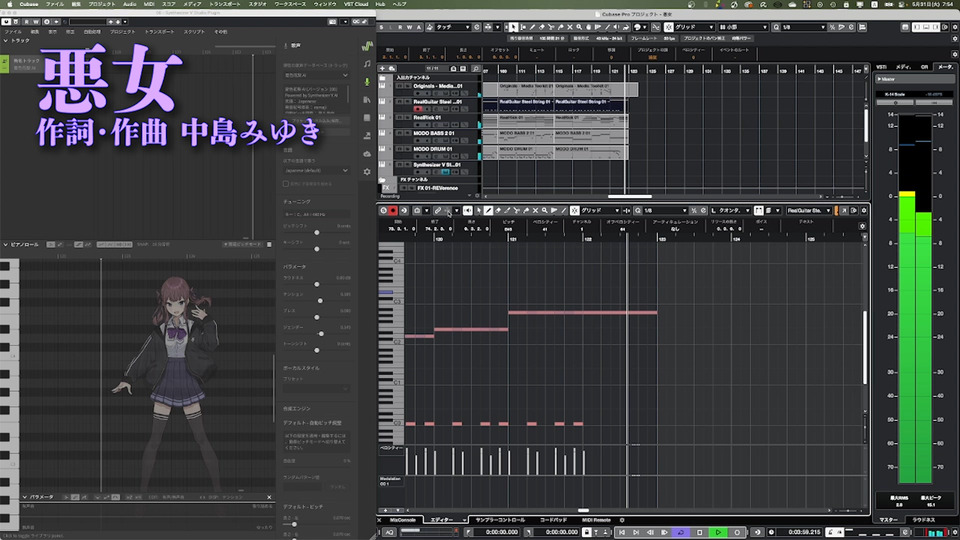Select the Erase tool in key editor toolbar
The image size is (960, 540).
click(x=498, y=210)
